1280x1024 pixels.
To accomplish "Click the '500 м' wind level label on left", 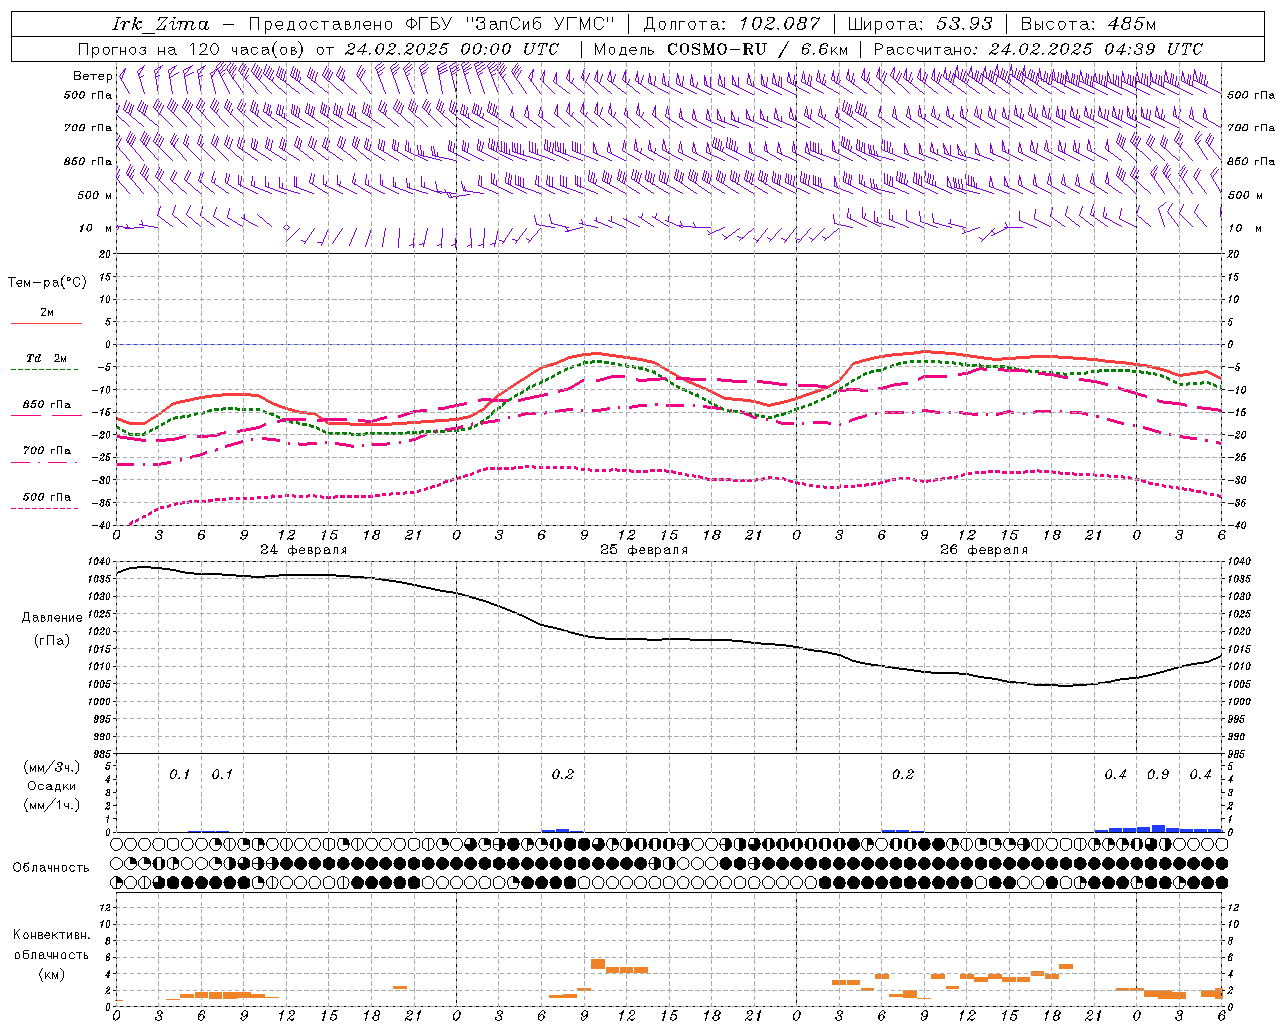I will (x=95, y=196).
